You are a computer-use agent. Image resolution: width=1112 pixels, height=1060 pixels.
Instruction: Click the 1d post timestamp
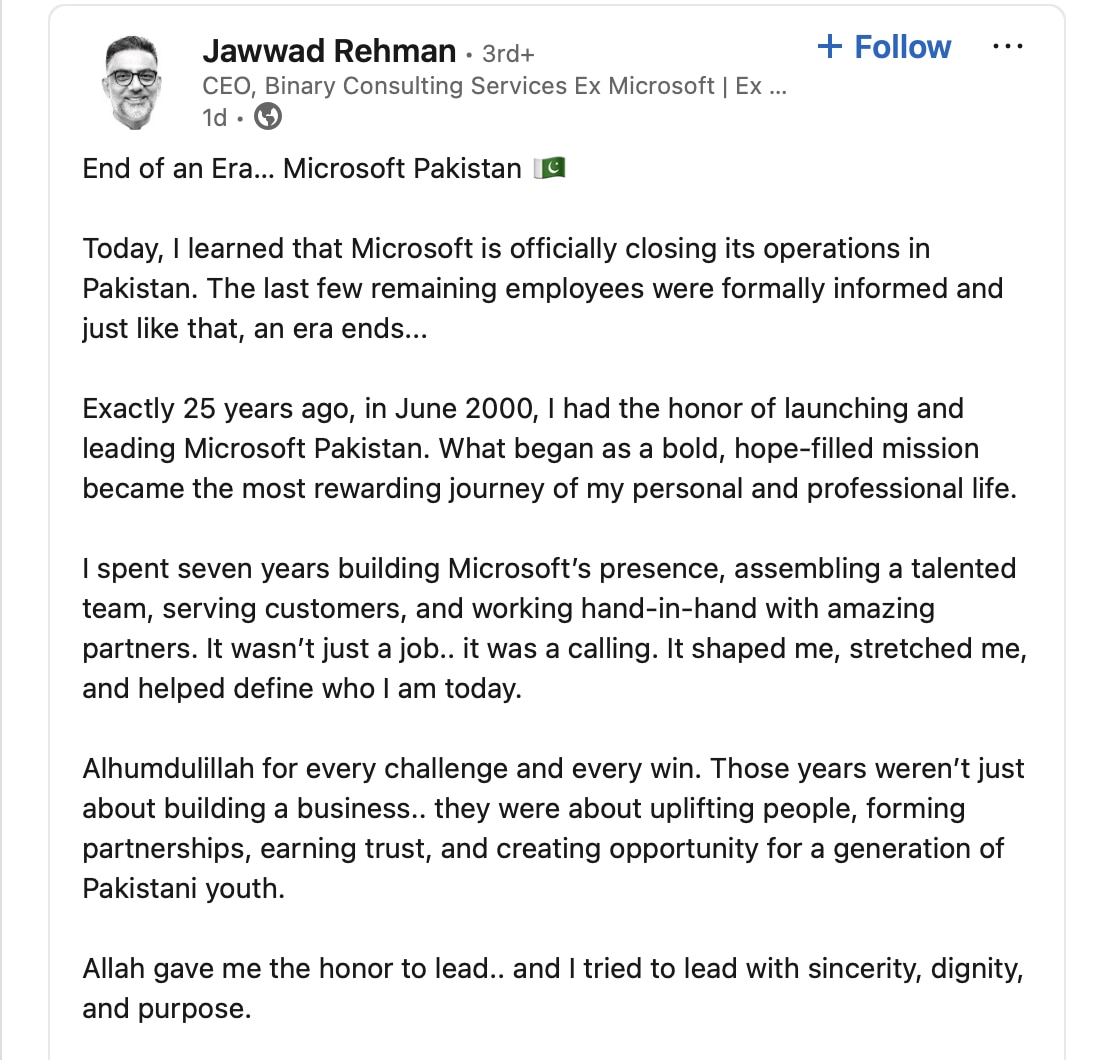pos(214,118)
